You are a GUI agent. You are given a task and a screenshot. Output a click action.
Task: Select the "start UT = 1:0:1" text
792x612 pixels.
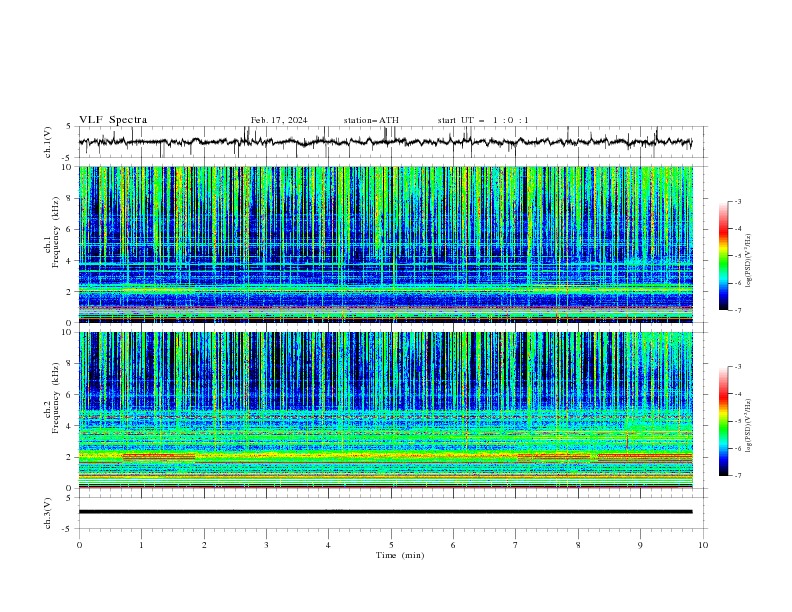pos(483,120)
